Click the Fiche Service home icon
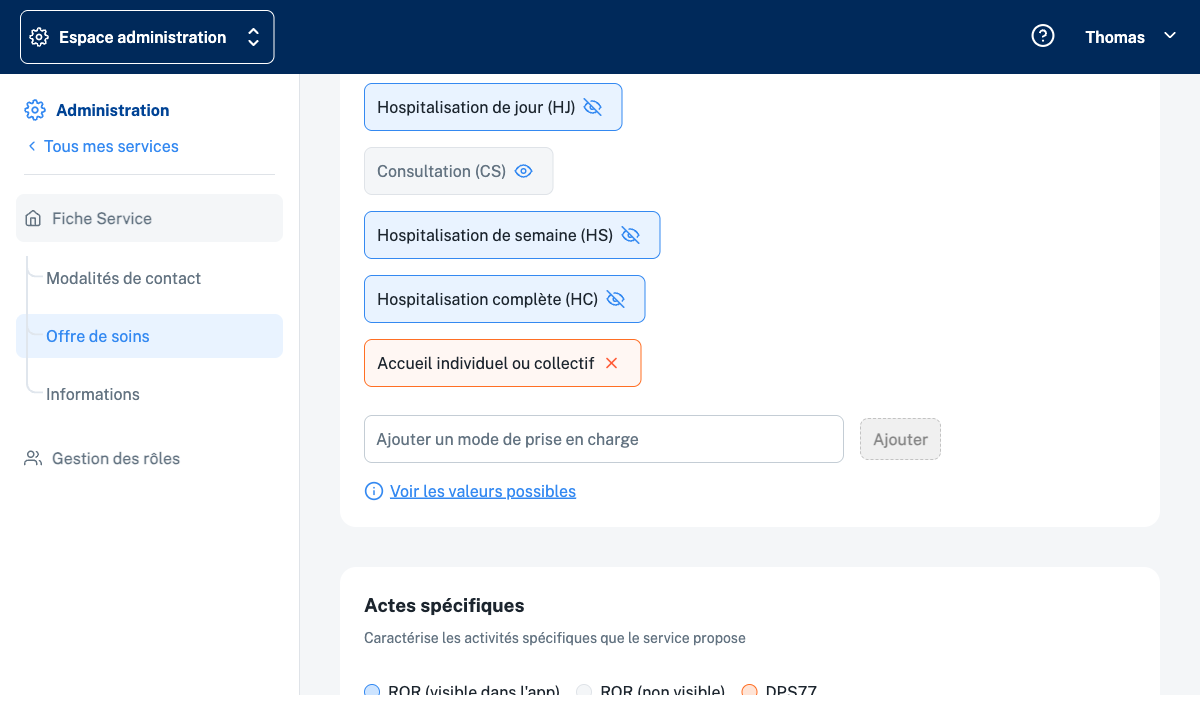The image size is (1200, 707). click(33, 218)
